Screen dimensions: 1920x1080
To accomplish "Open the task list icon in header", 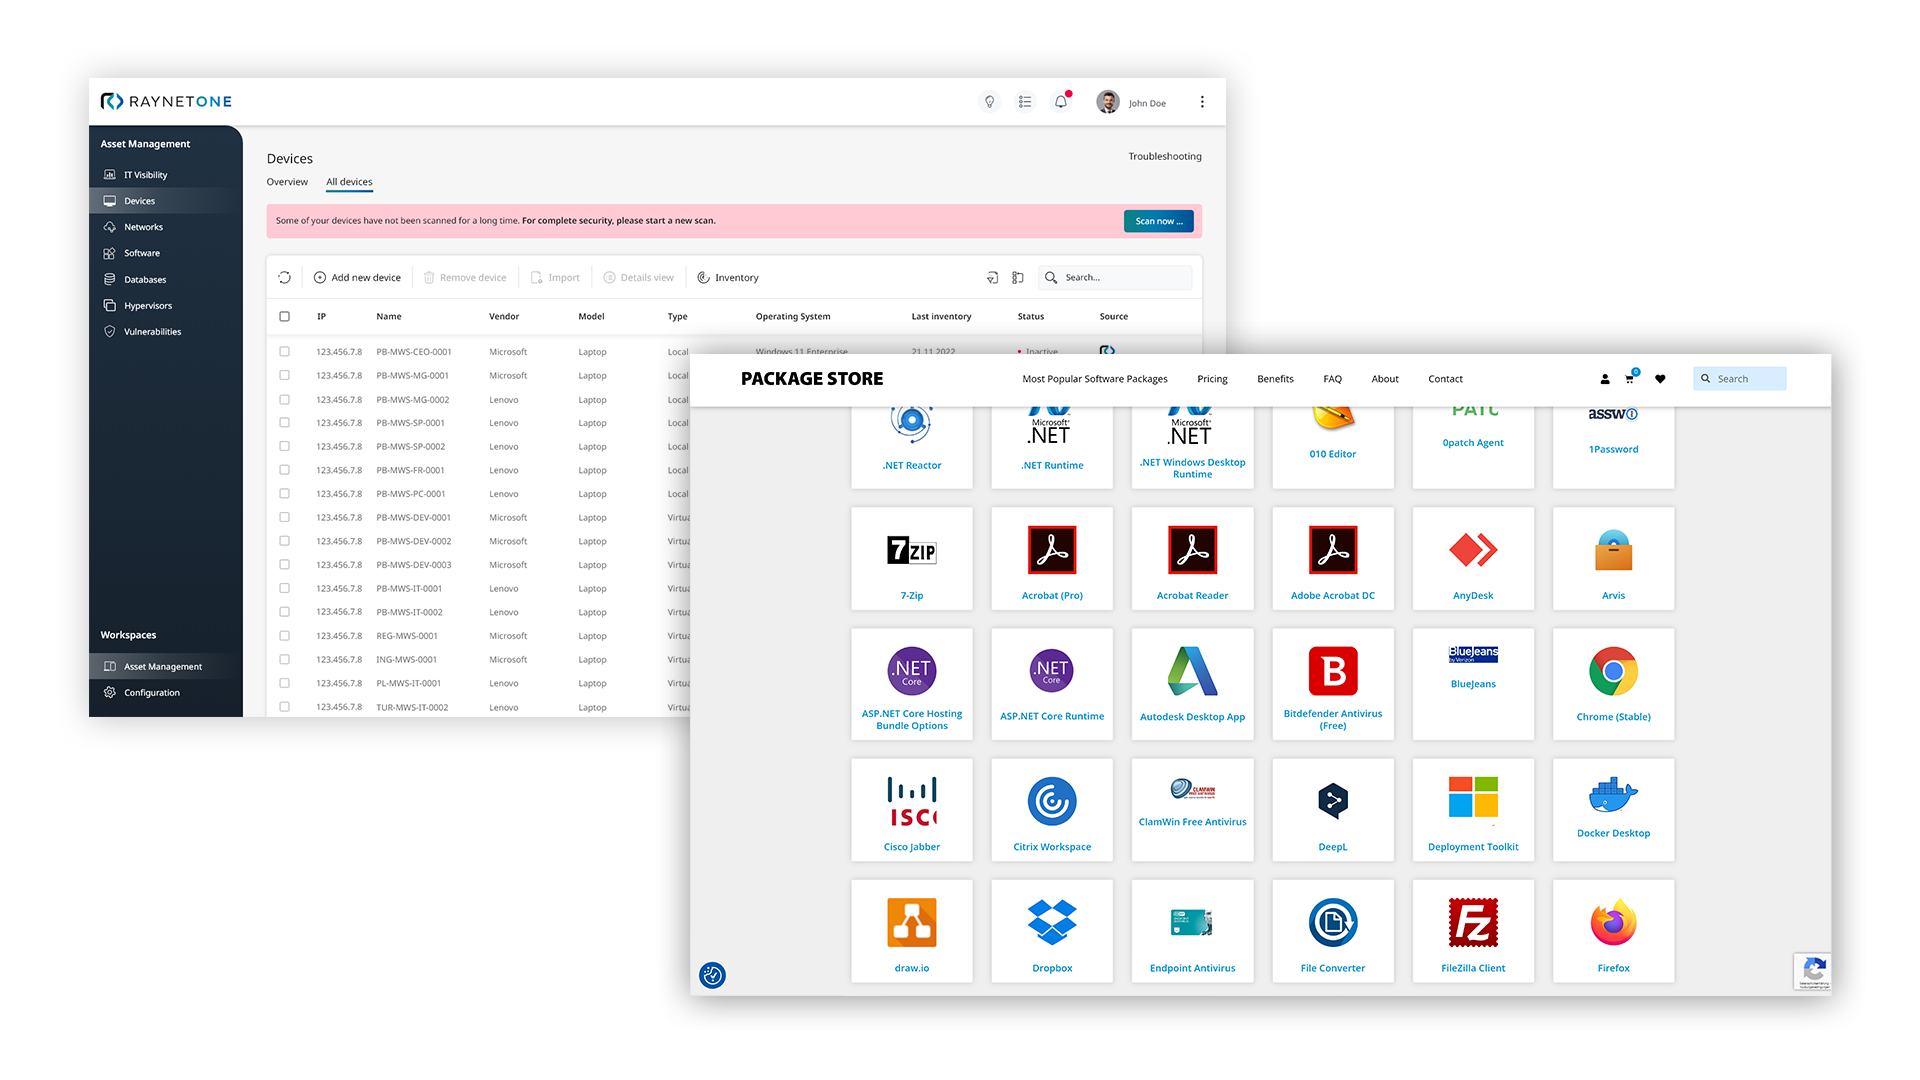I will tap(1025, 102).
